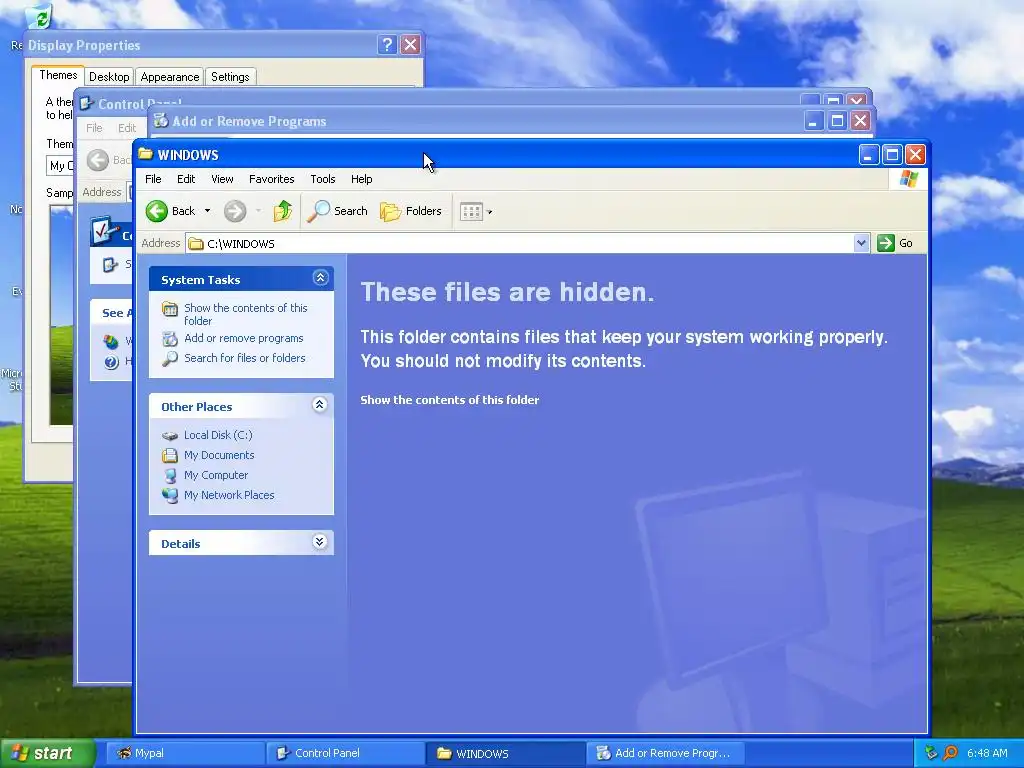This screenshot has height=768, width=1024.
Task: Click the Help question icon in See Also
Action: pyautogui.click(x=112, y=362)
